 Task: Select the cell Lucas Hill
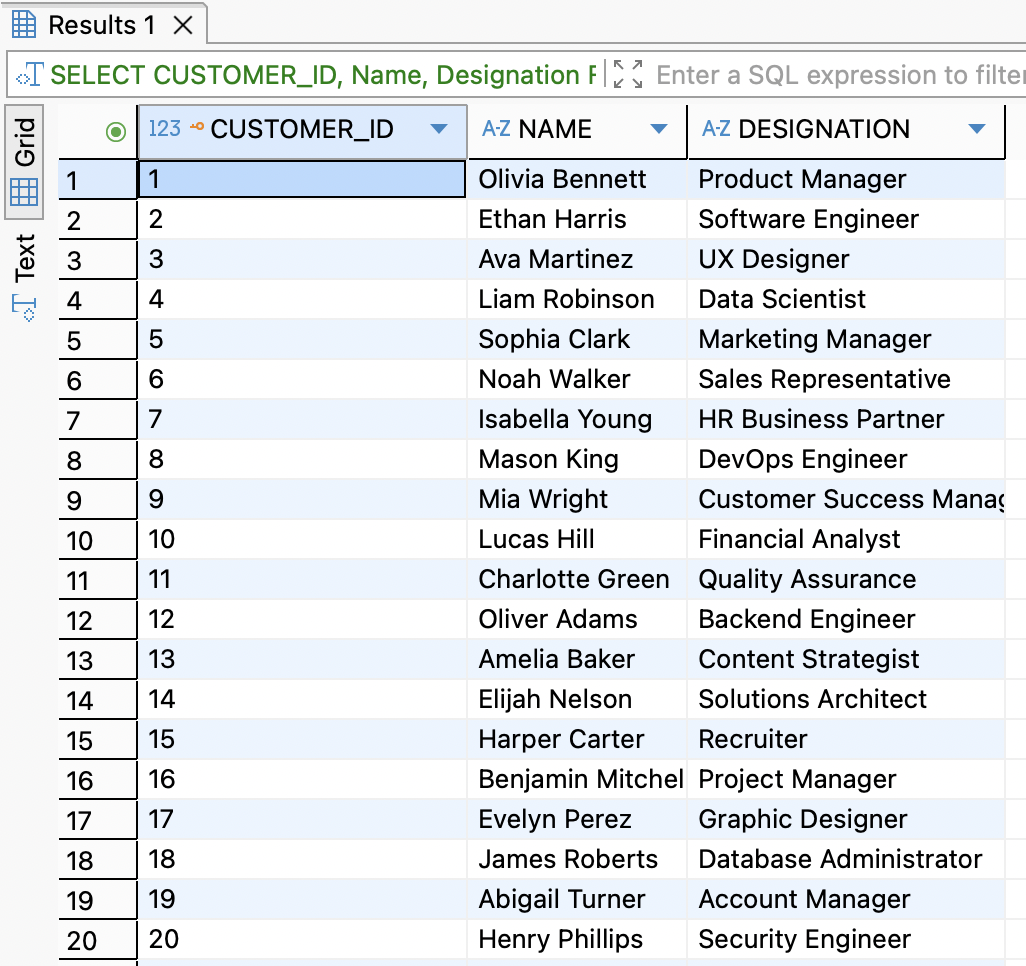(577, 539)
